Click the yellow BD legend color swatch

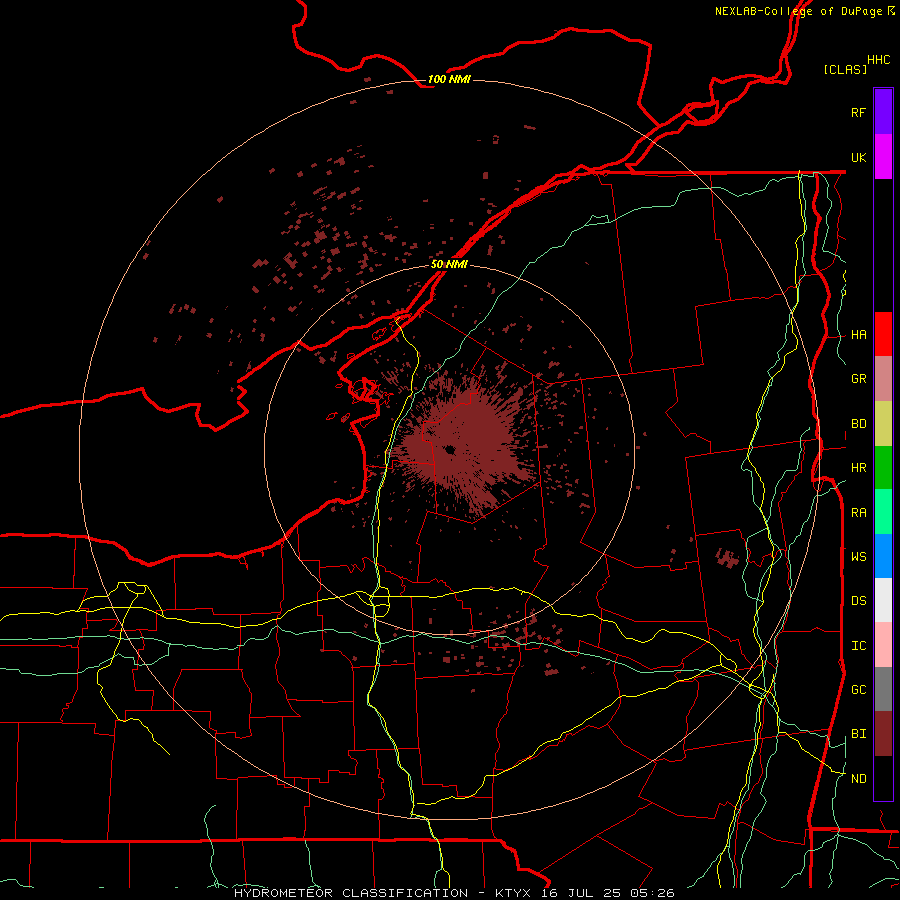click(883, 424)
